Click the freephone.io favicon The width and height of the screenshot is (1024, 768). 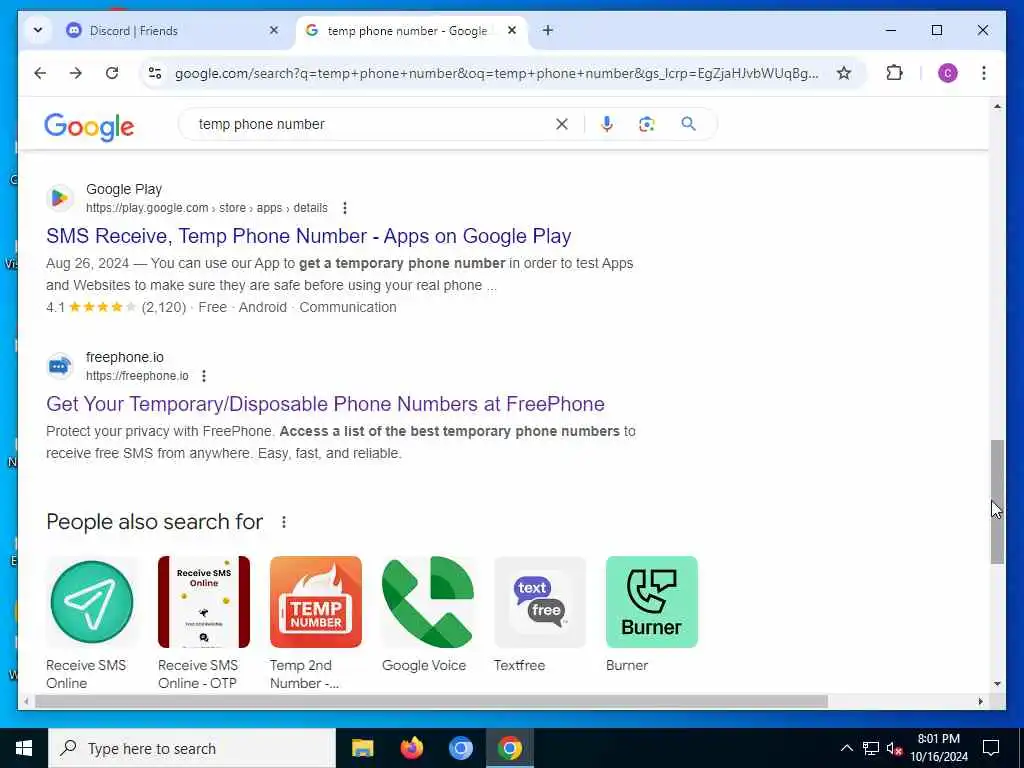click(59, 366)
